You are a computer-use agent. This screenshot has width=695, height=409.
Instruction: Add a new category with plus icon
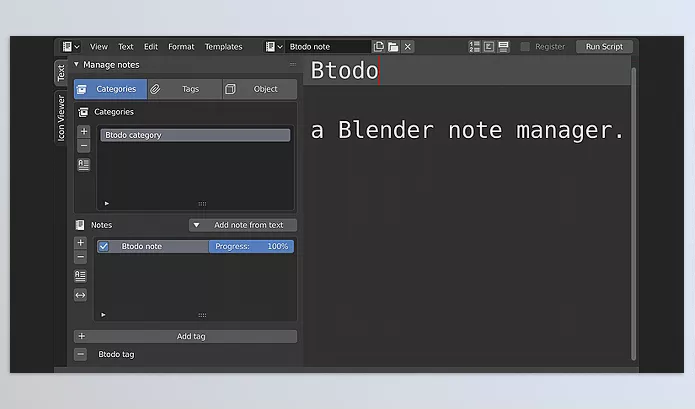tap(84, 131)
